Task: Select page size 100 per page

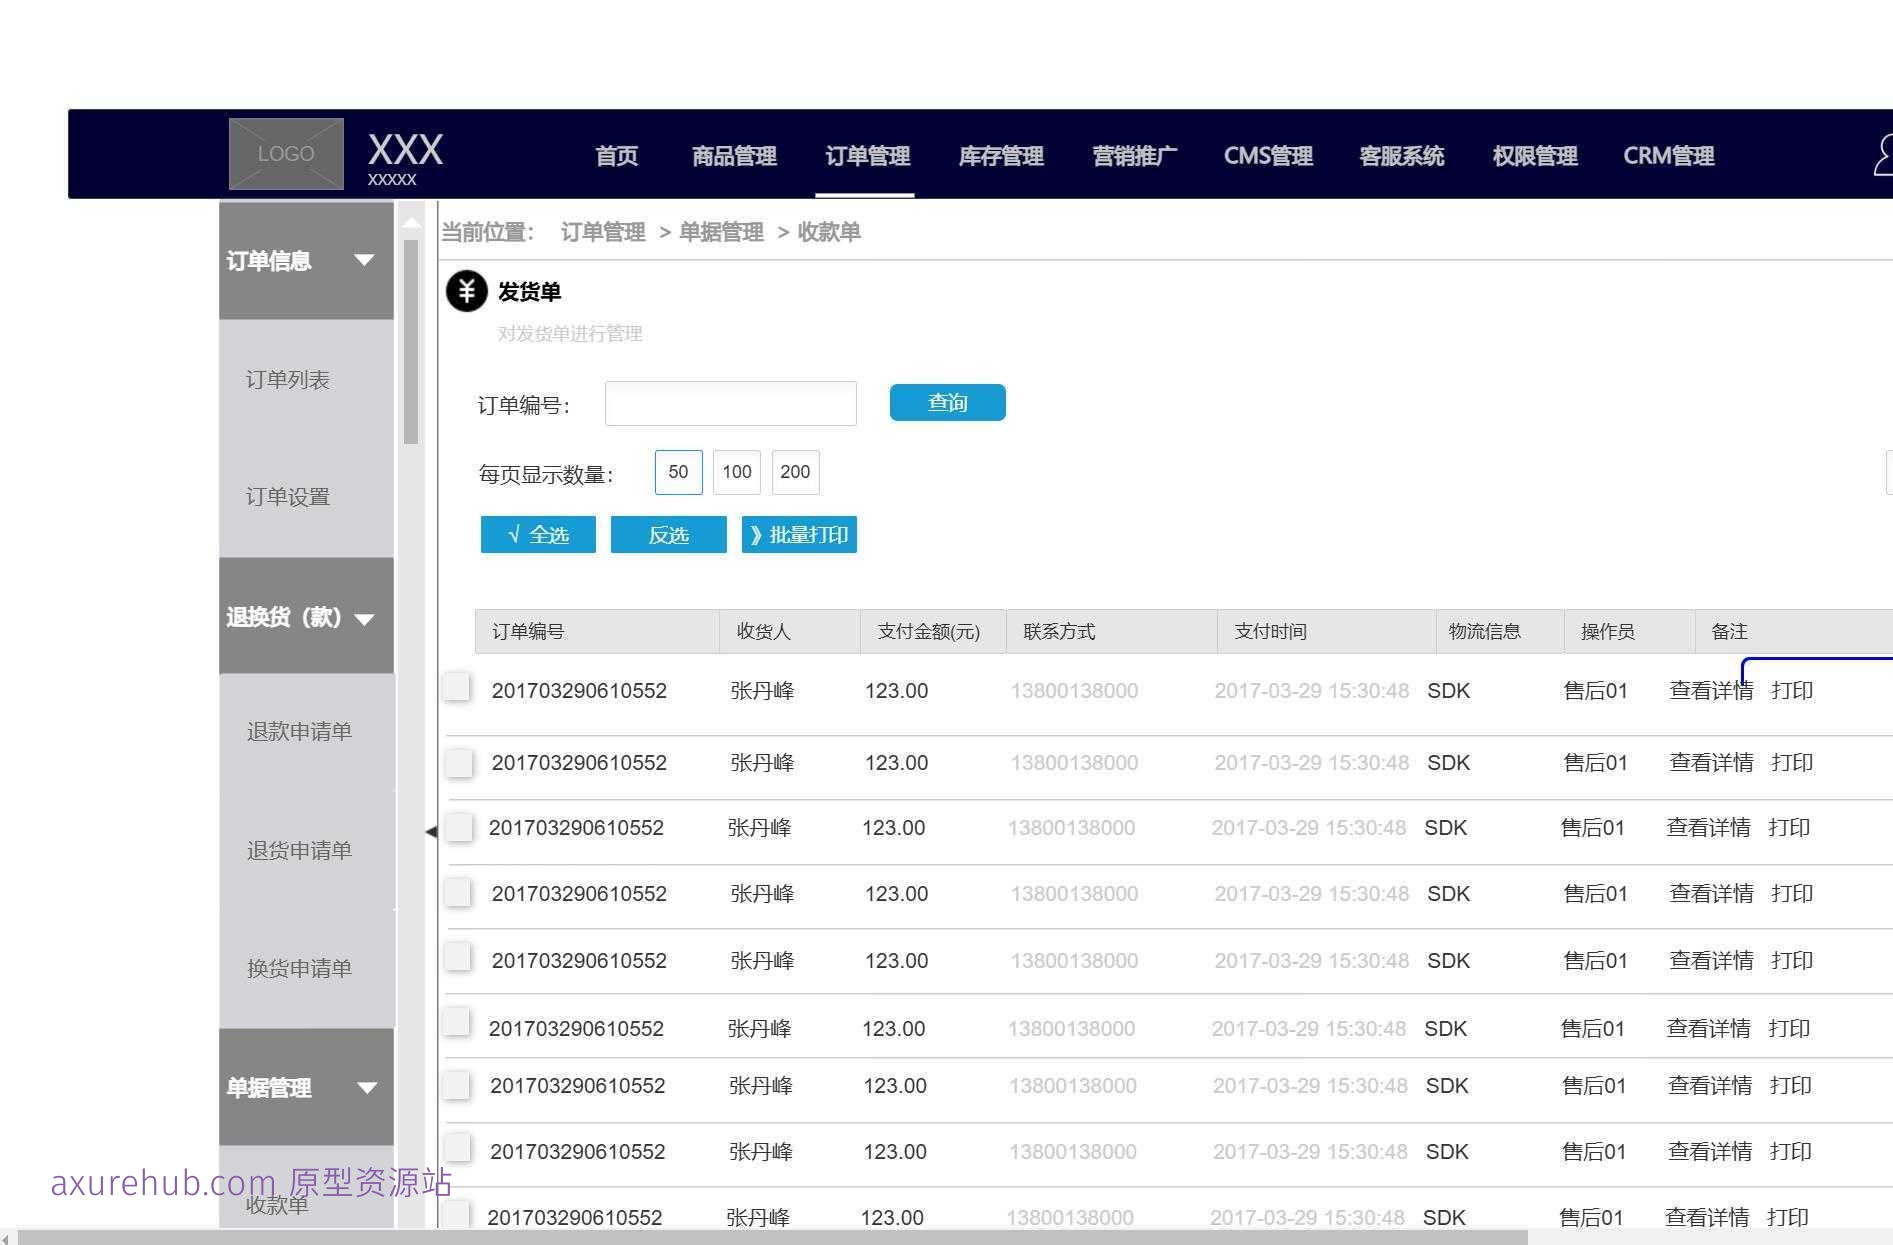Action: coord(736,472)
